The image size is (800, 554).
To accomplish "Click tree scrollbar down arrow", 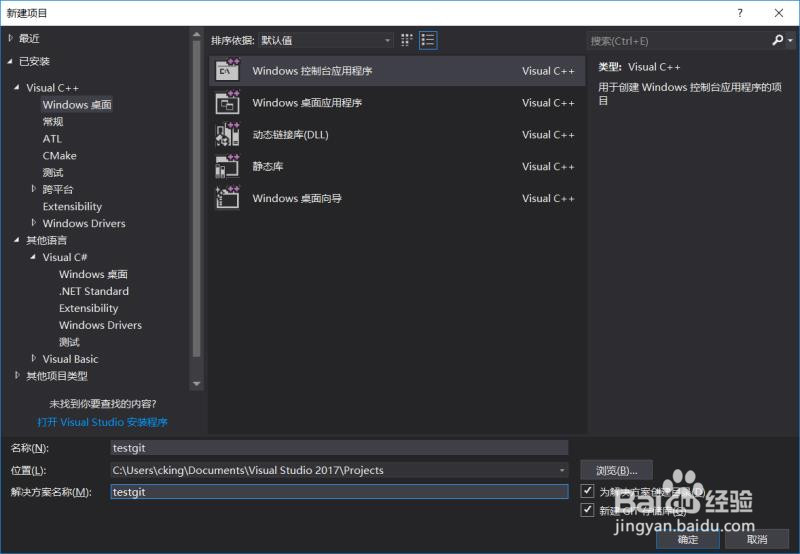I will tap(196, 383).
